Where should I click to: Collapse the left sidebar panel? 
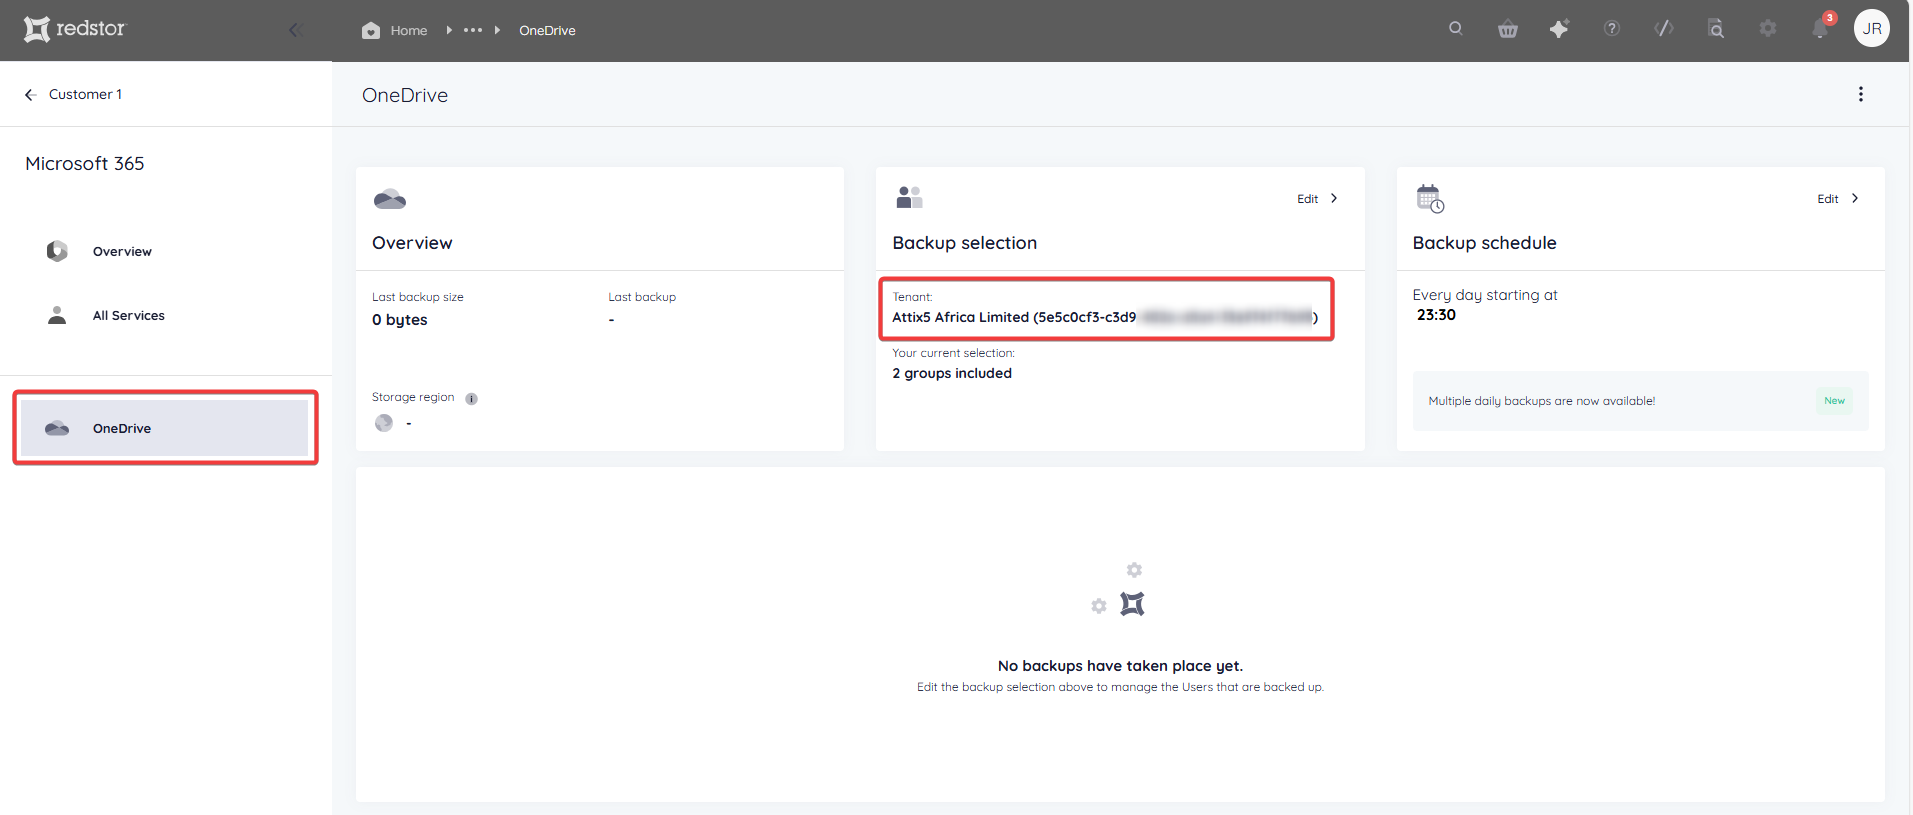[295, 30]
